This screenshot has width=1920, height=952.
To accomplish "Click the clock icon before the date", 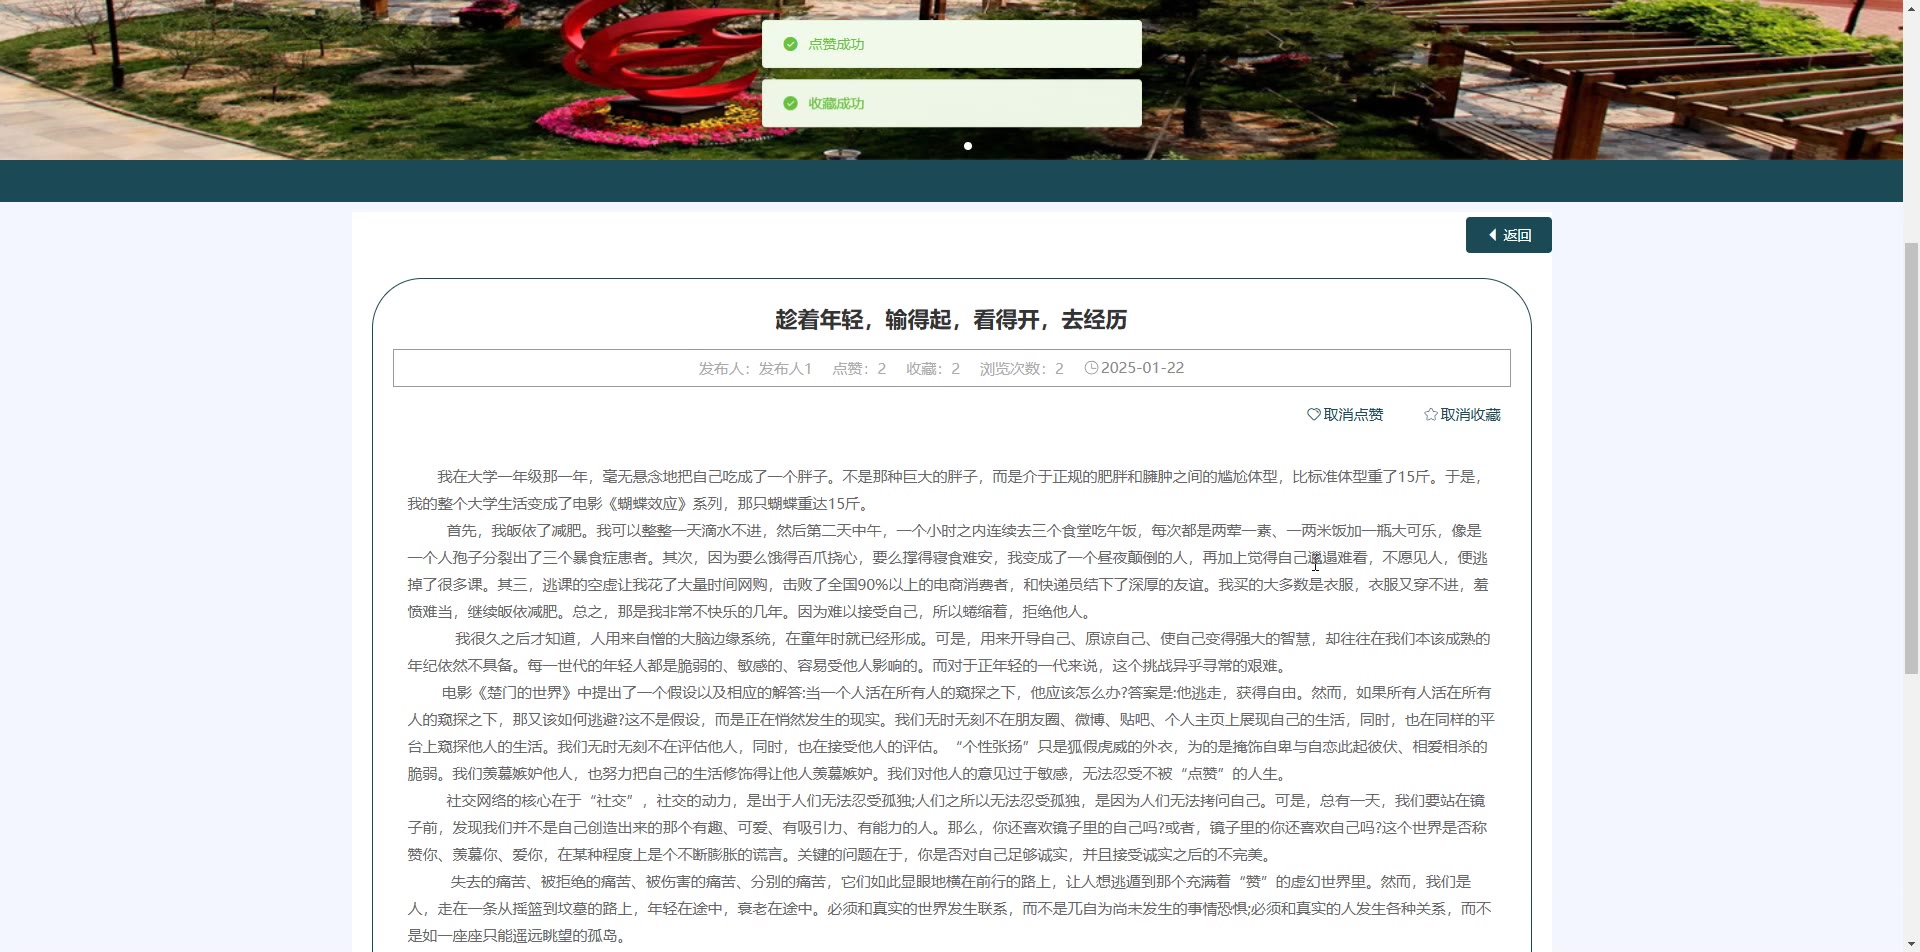I will [1091, 368].
